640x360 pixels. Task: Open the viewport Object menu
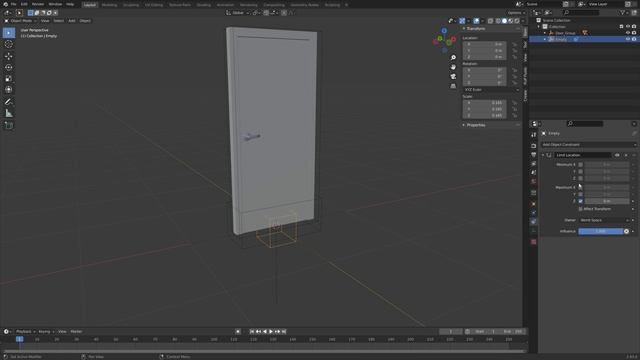pyautogui.click(x=85, y=21)
